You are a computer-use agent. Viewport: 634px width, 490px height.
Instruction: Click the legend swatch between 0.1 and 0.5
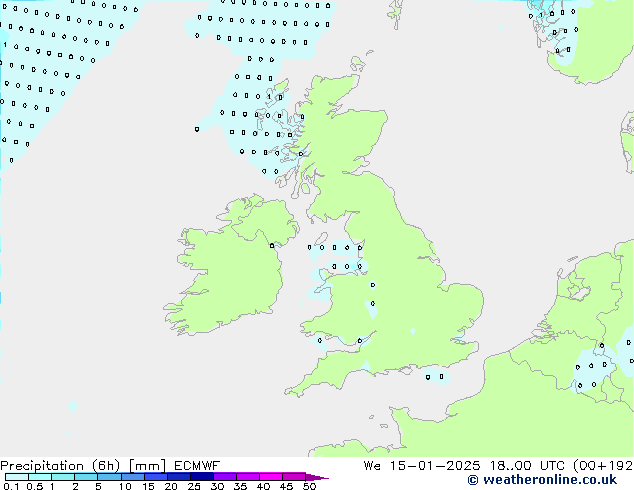point(17,477)
